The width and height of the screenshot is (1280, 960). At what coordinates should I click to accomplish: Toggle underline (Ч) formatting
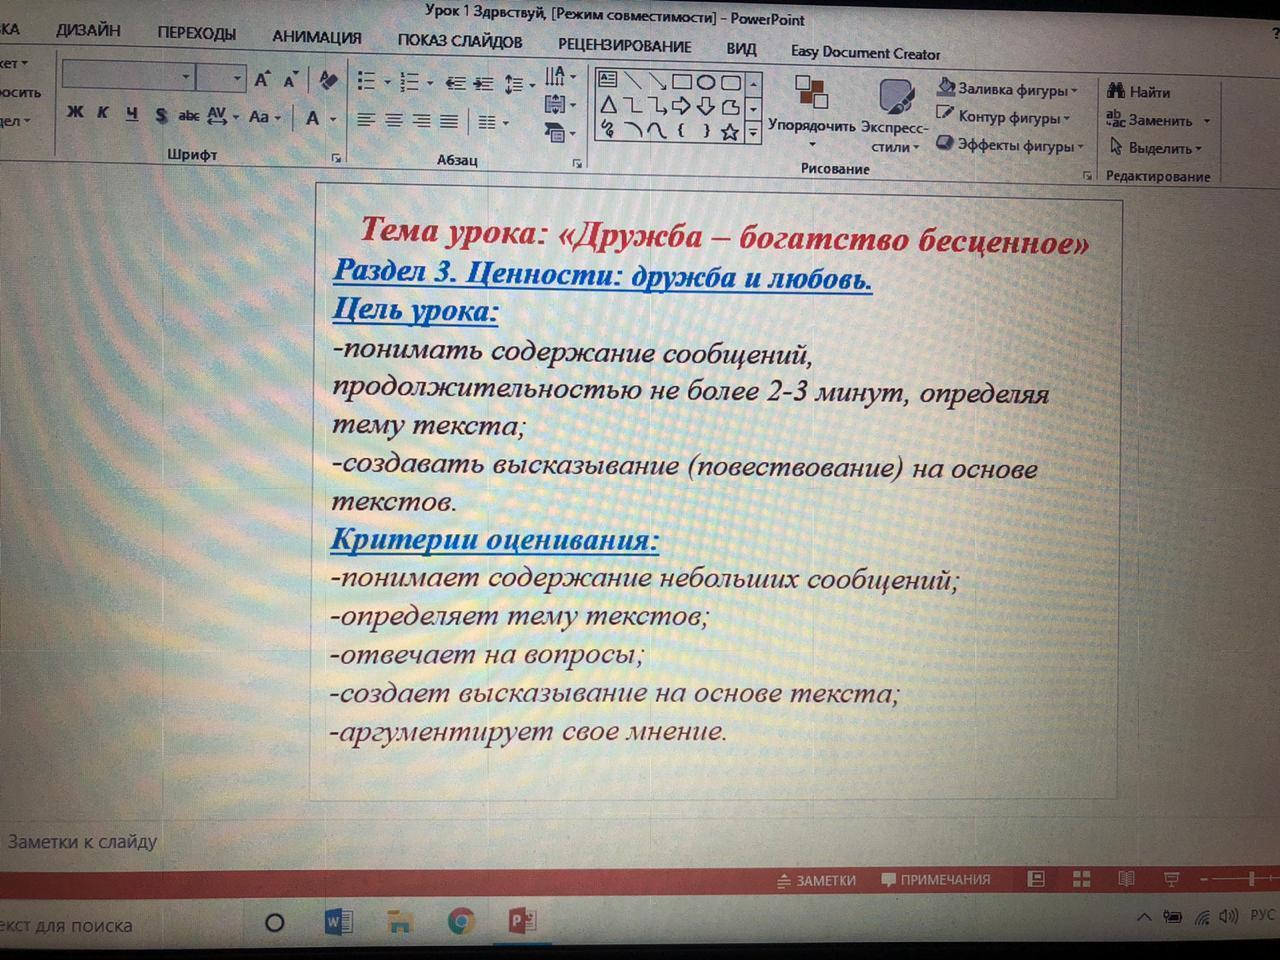pyautogui.click(x=131, y=114)
